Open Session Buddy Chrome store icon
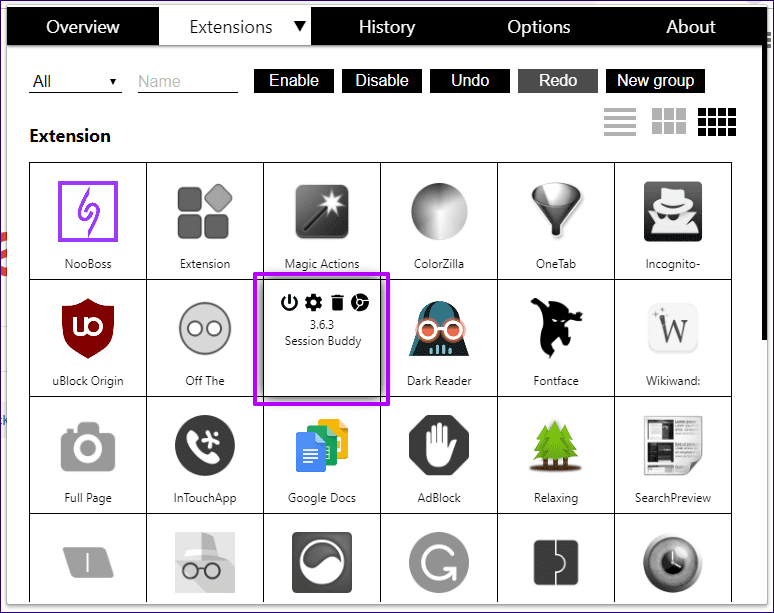Image resolution: width=774 pixels, height=613 pixels. (x=360, y=302)
